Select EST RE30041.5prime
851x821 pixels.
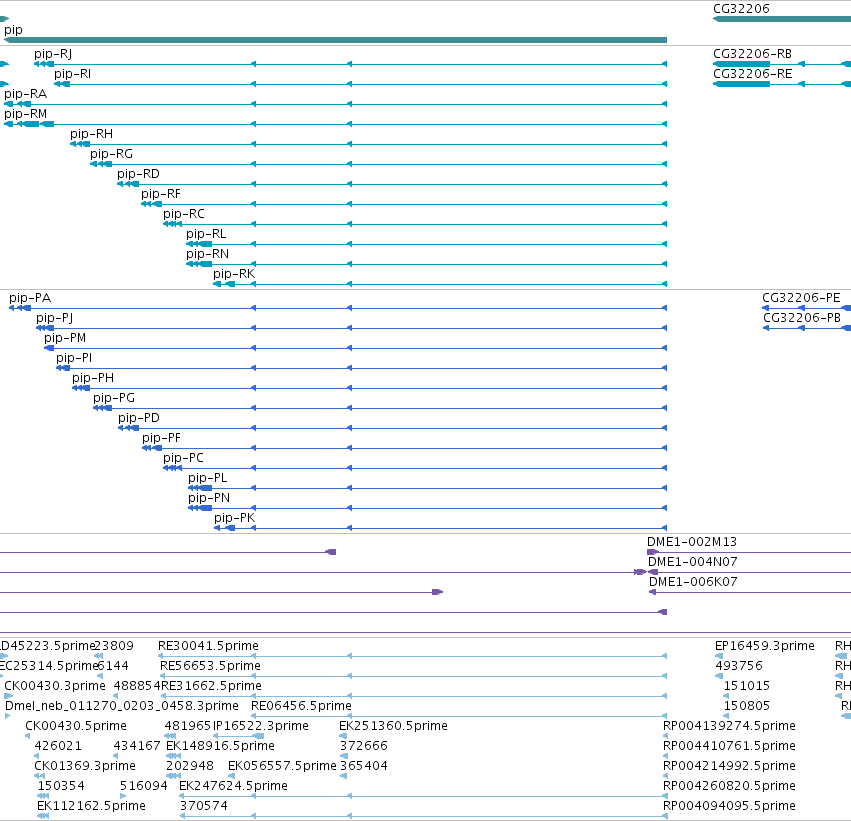coord(208,646)
